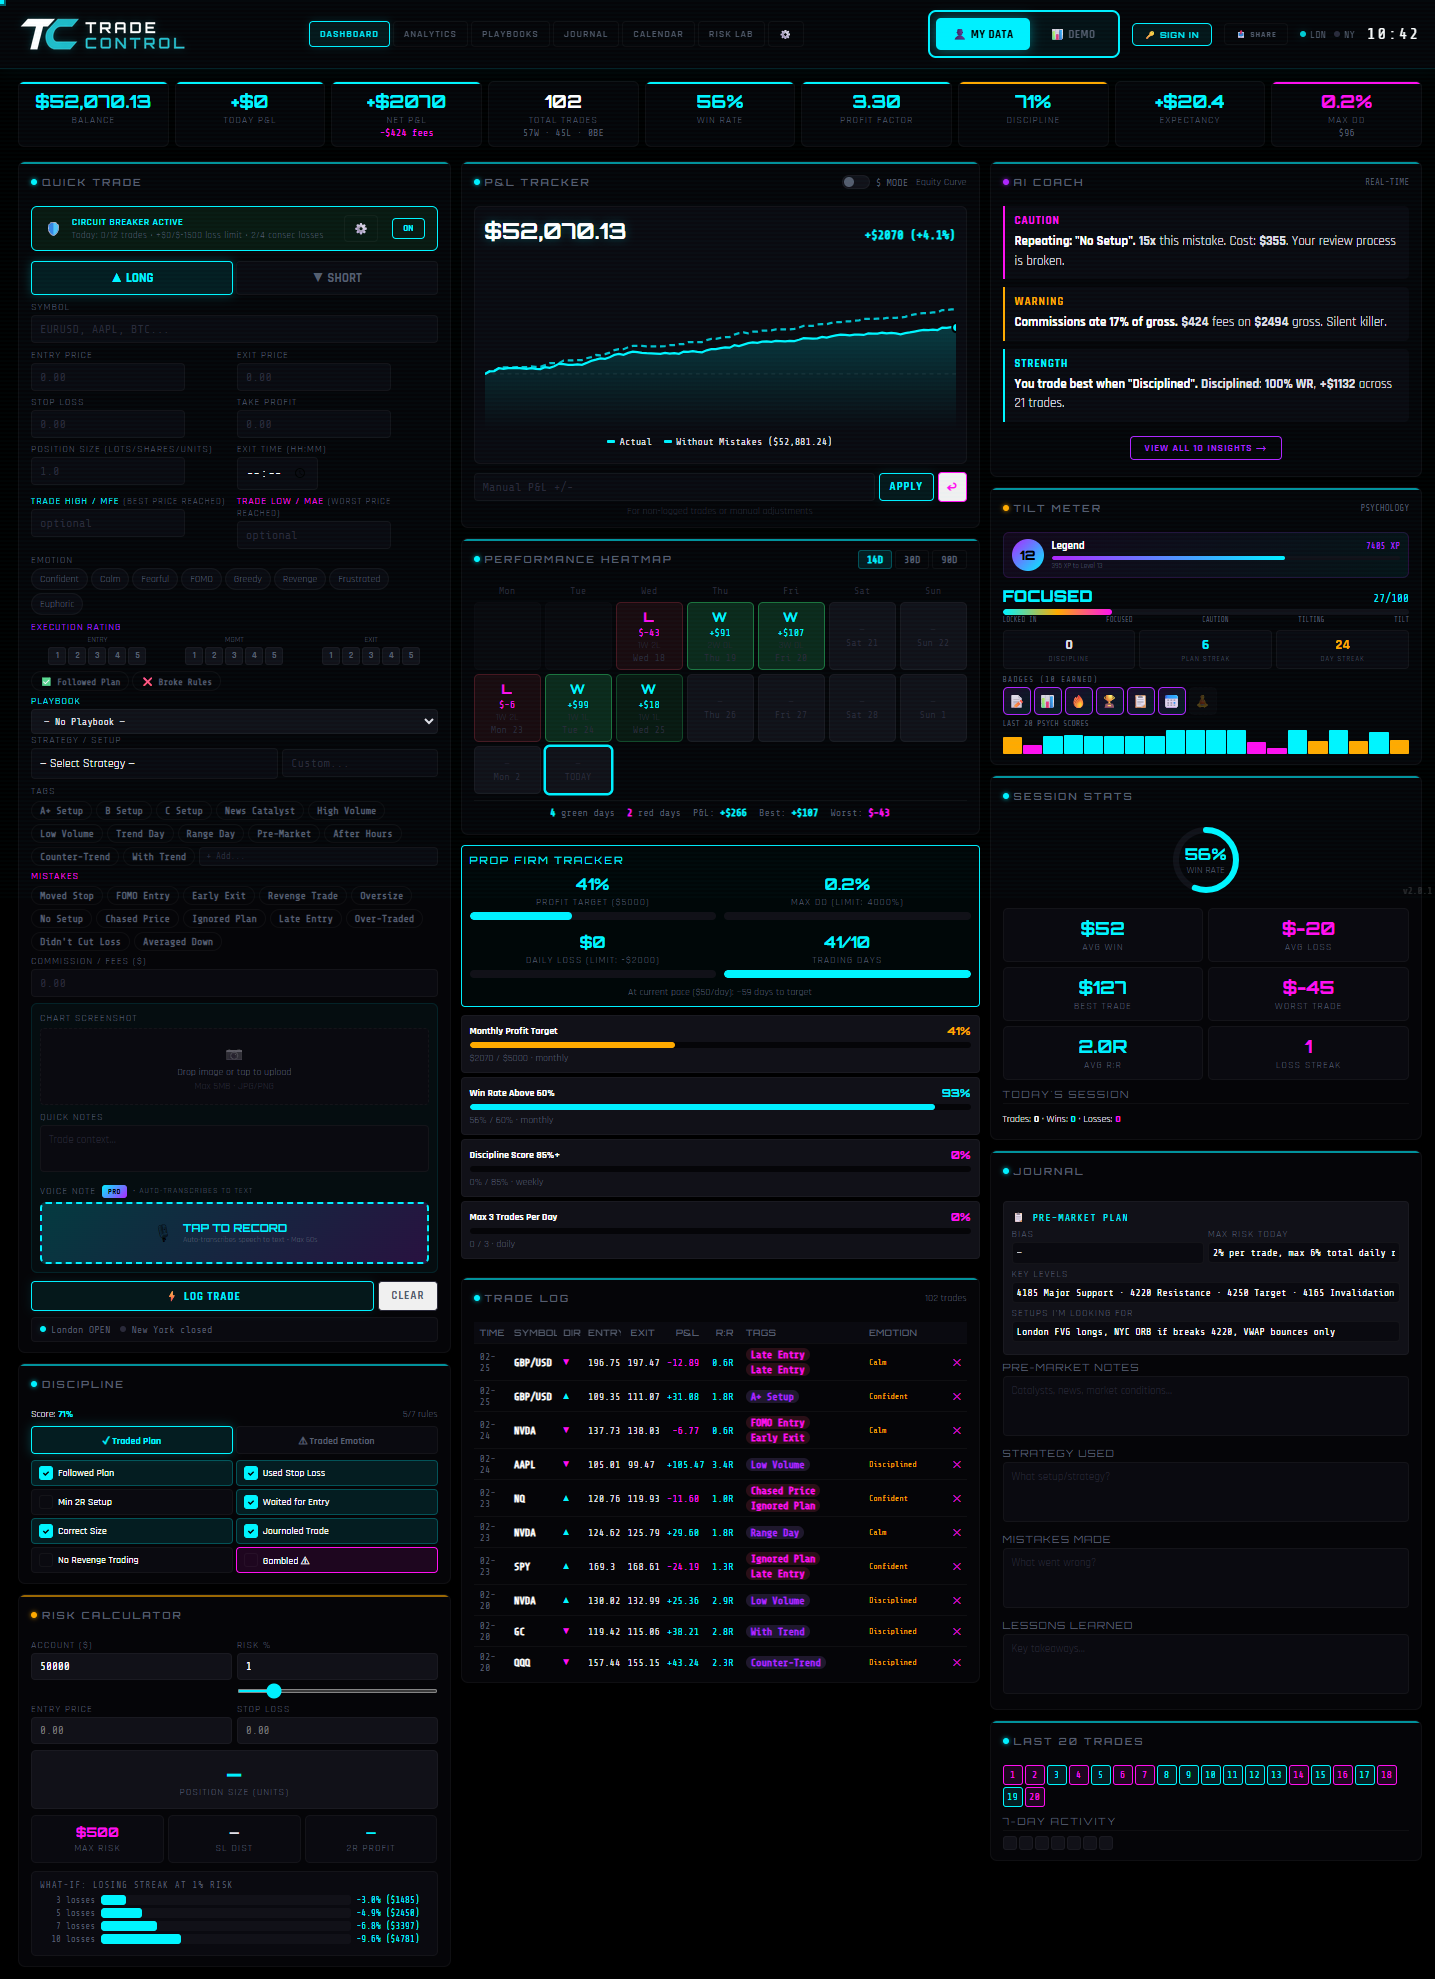Viewport: 1435px width, 1979px height.
Task: Open Wed 18 loss cell in heatmap
Action: click(x=649, y=636)
